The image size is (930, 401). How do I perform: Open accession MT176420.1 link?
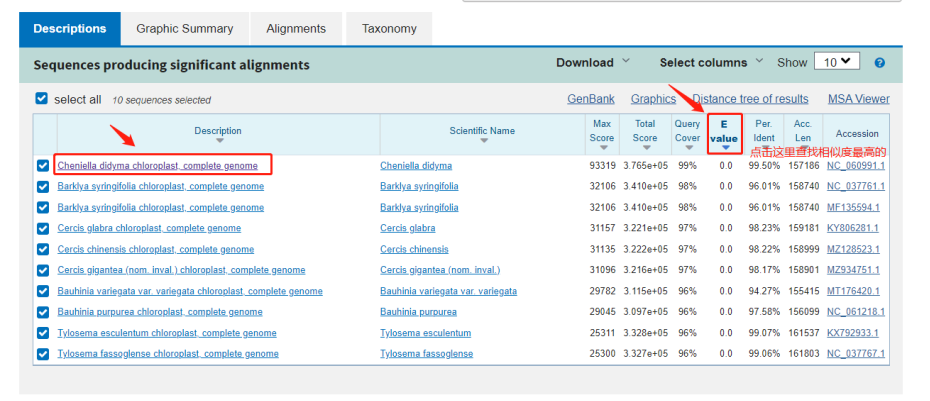[854, 291]
